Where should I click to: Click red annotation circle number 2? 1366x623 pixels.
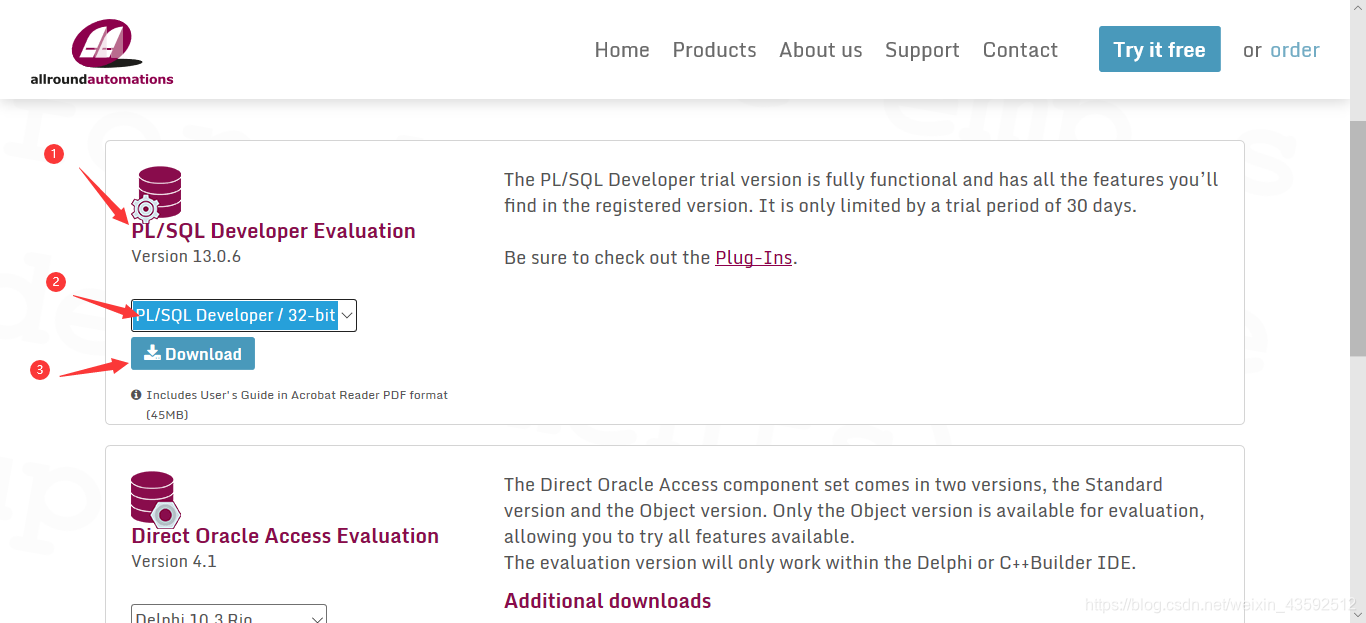pyautogui.click(x=56, y=283)
